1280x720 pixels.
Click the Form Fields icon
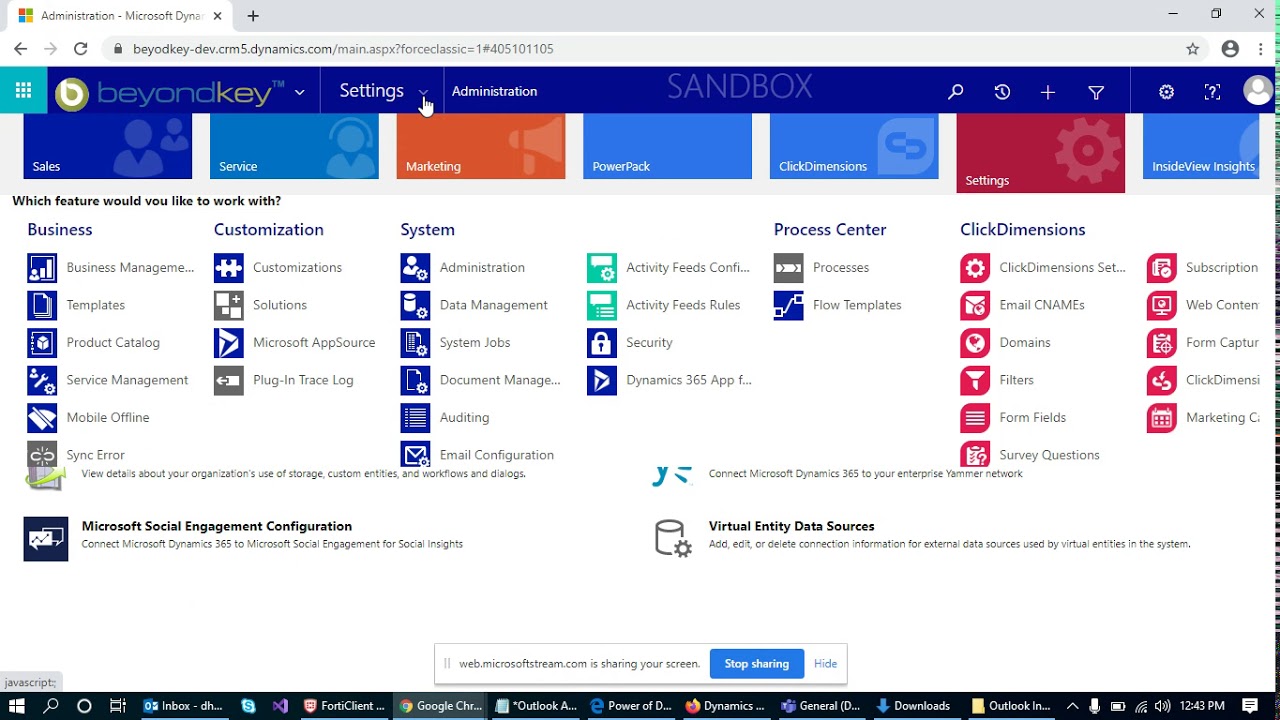pos(975,418)
